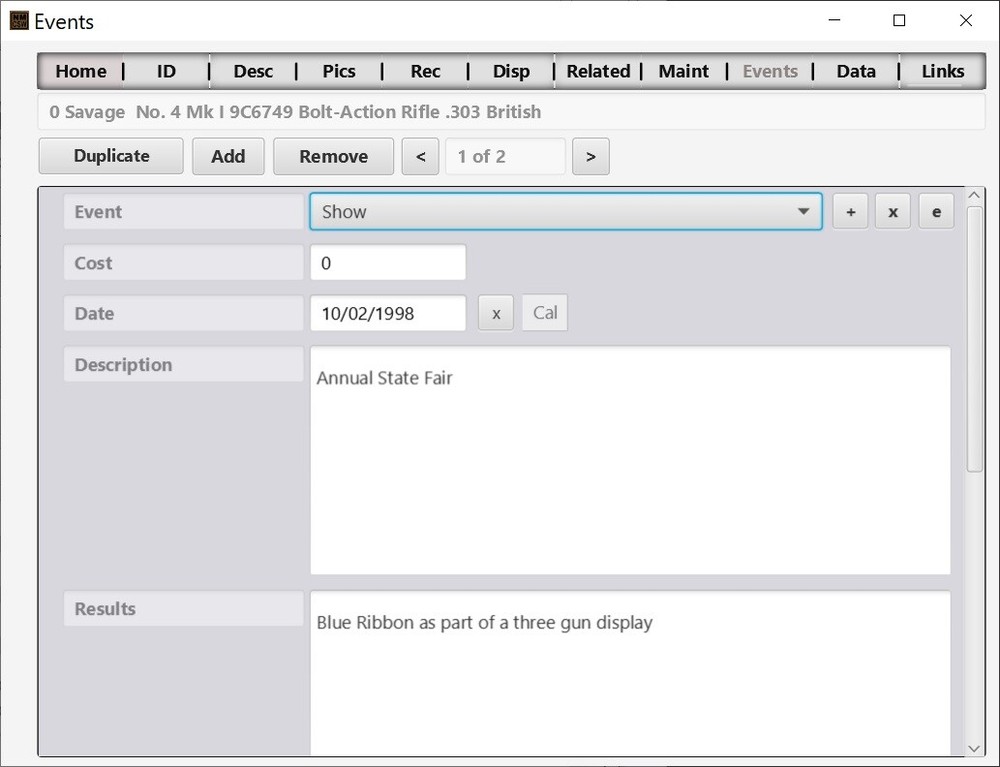The image size is (1000, 767).
Task: Go to the next event record
Action: 590,156
